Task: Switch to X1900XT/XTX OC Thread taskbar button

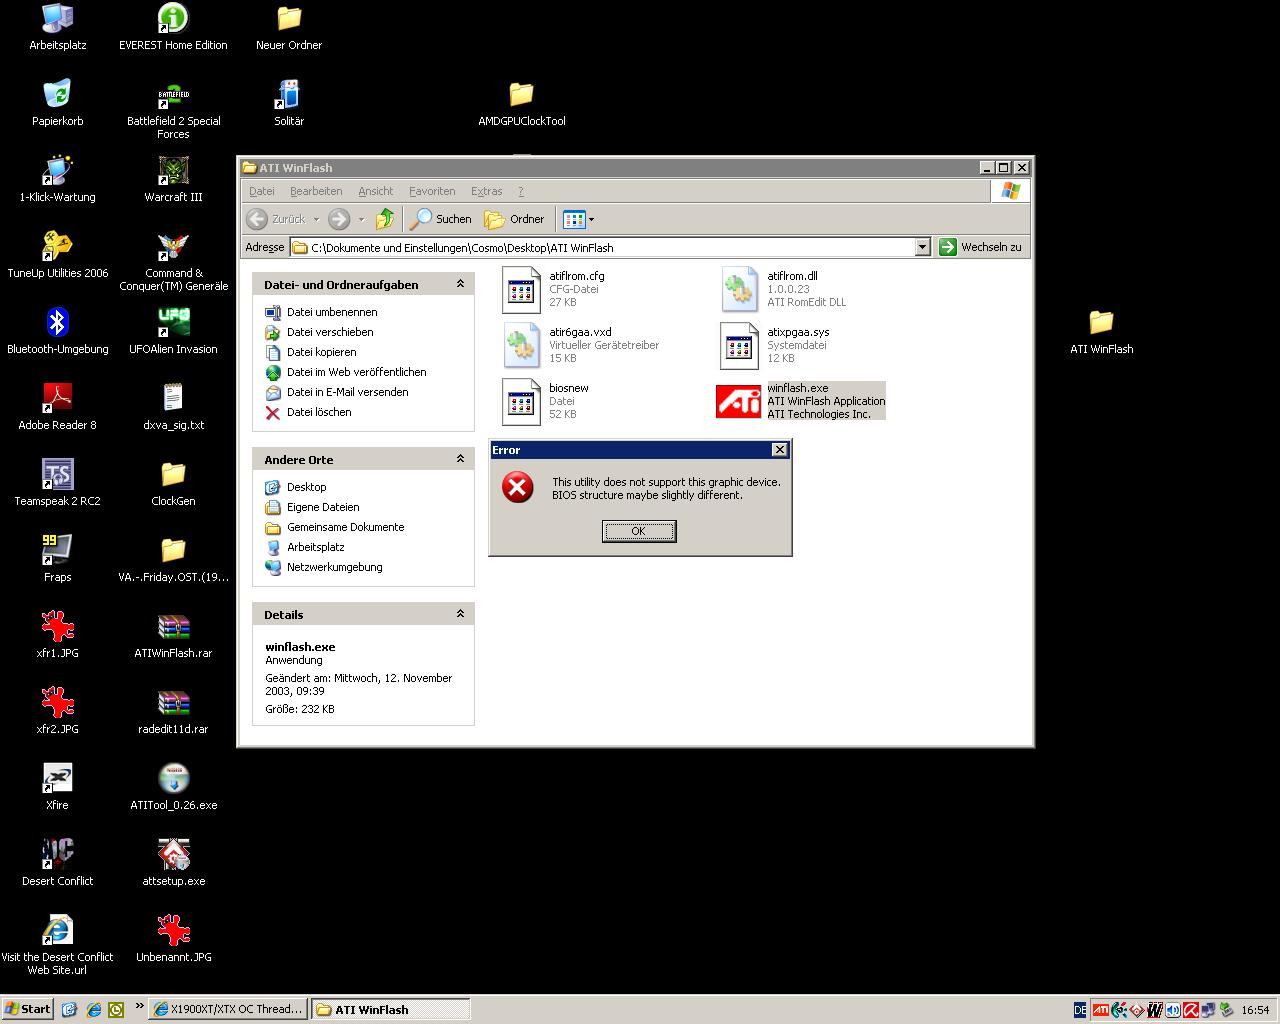Action: coord(228,1009)
